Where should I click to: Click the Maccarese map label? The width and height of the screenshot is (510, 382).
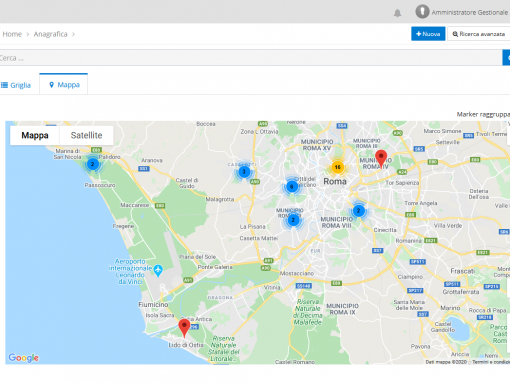[x=135, y=205]
